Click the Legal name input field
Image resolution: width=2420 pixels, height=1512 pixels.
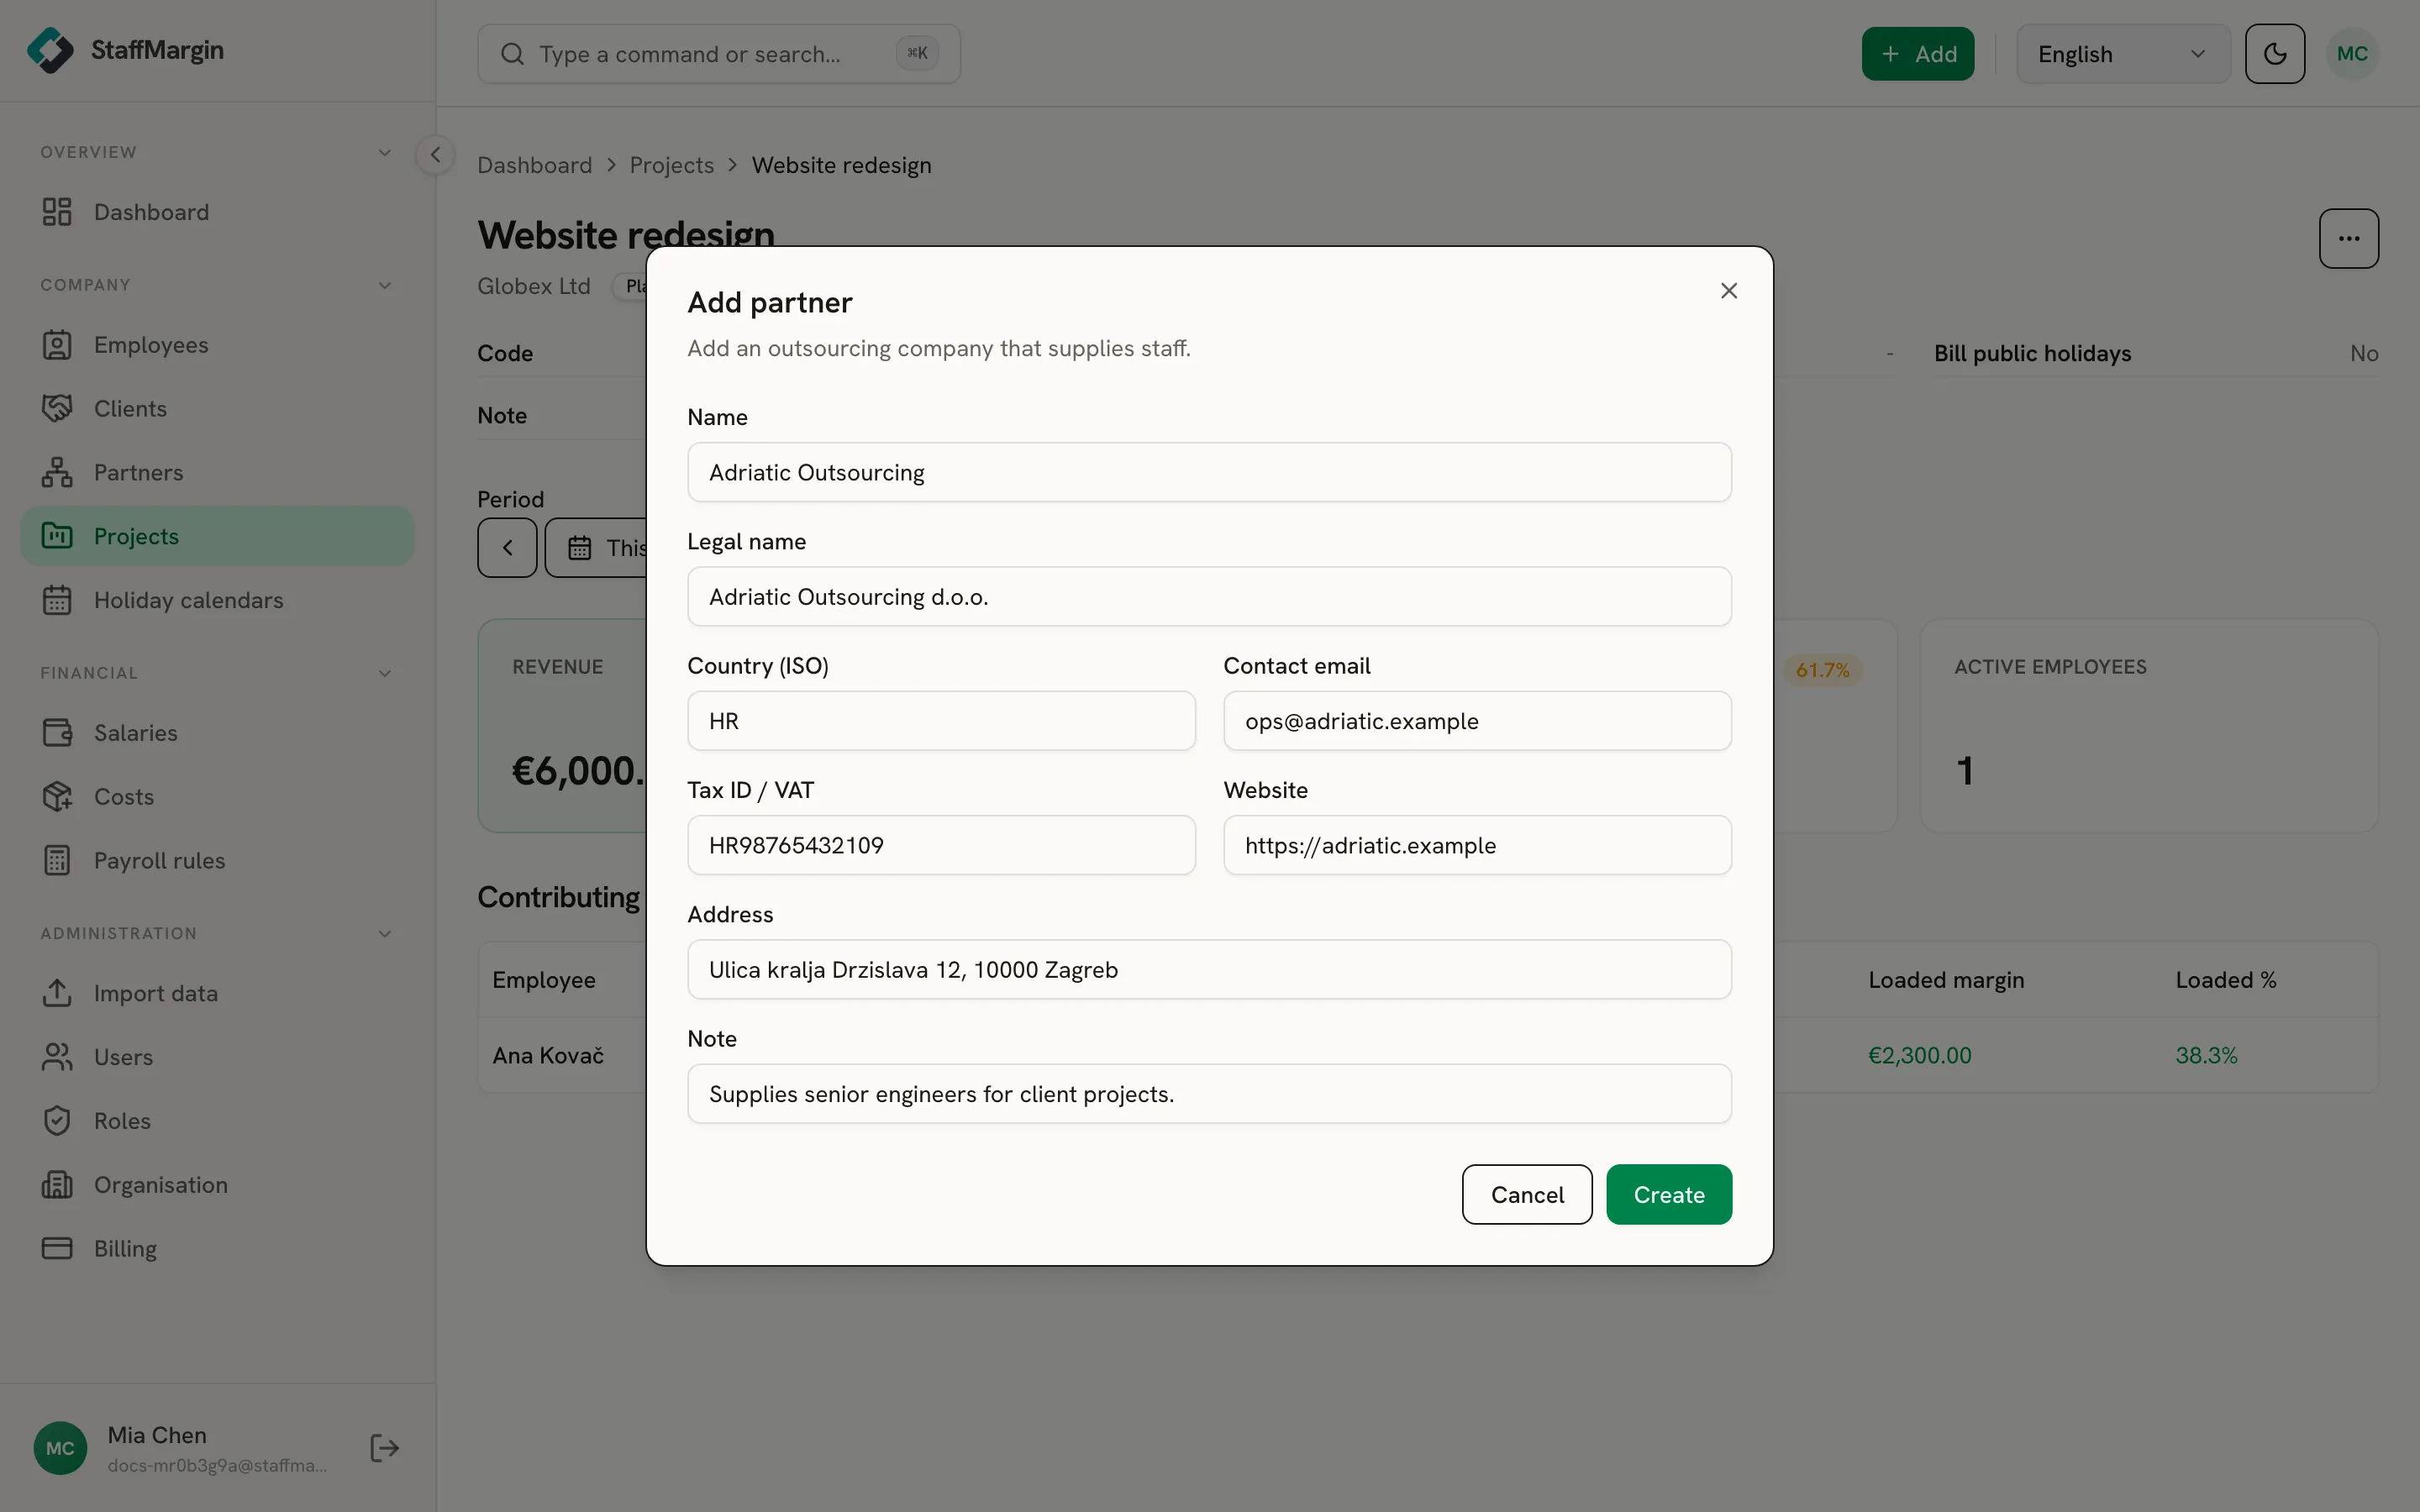click(1209, 597)
